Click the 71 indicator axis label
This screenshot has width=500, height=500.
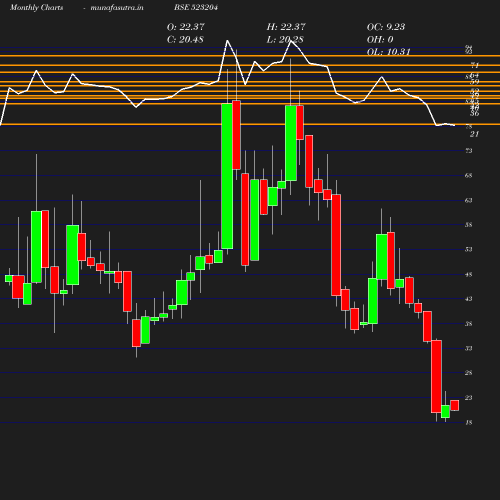(x=475, y=65)
